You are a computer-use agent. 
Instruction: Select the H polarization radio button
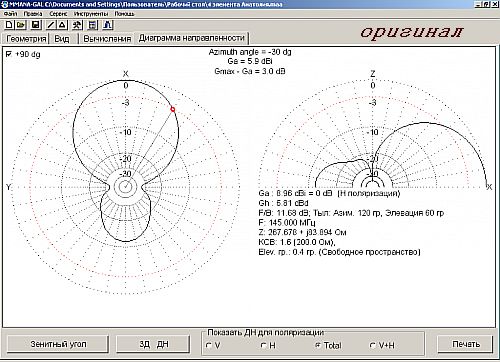[x=264, y=345]
